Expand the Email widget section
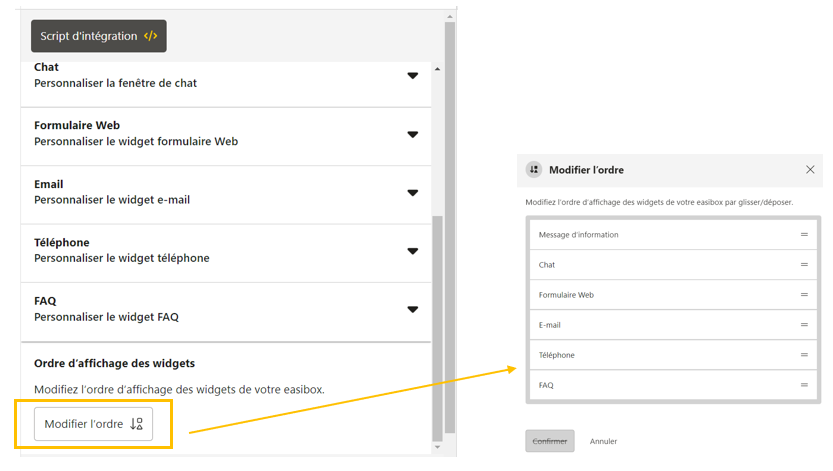833x471 pixels. [x=412, y=193]
